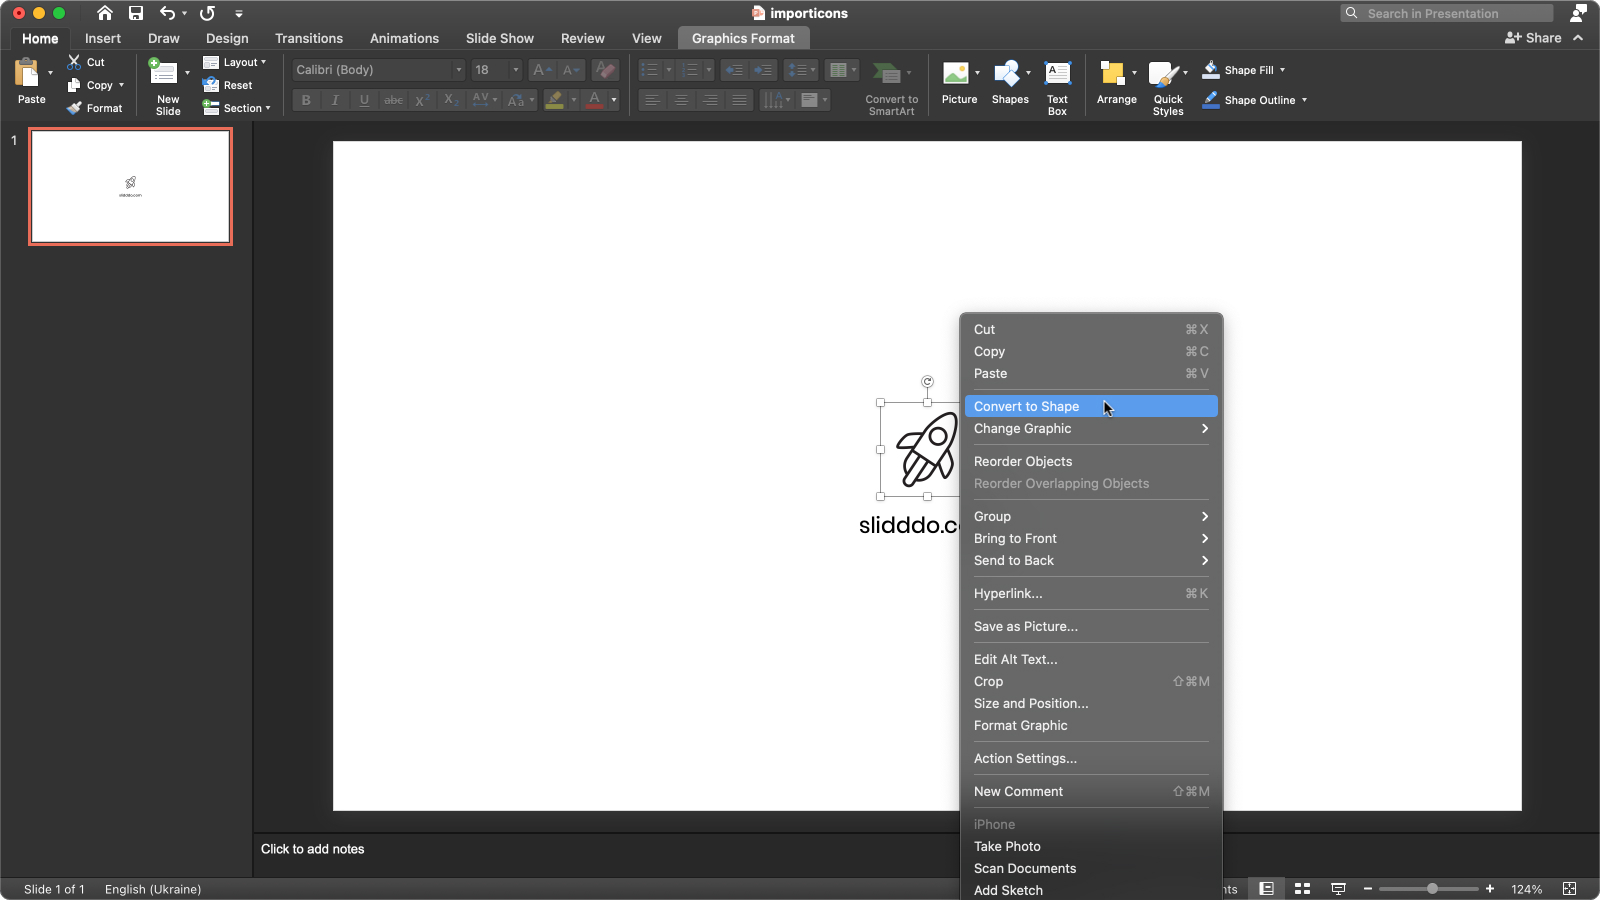Zoom out with the minus button
This screenshot has height=900, width=1600.
tap(1368, 889)
